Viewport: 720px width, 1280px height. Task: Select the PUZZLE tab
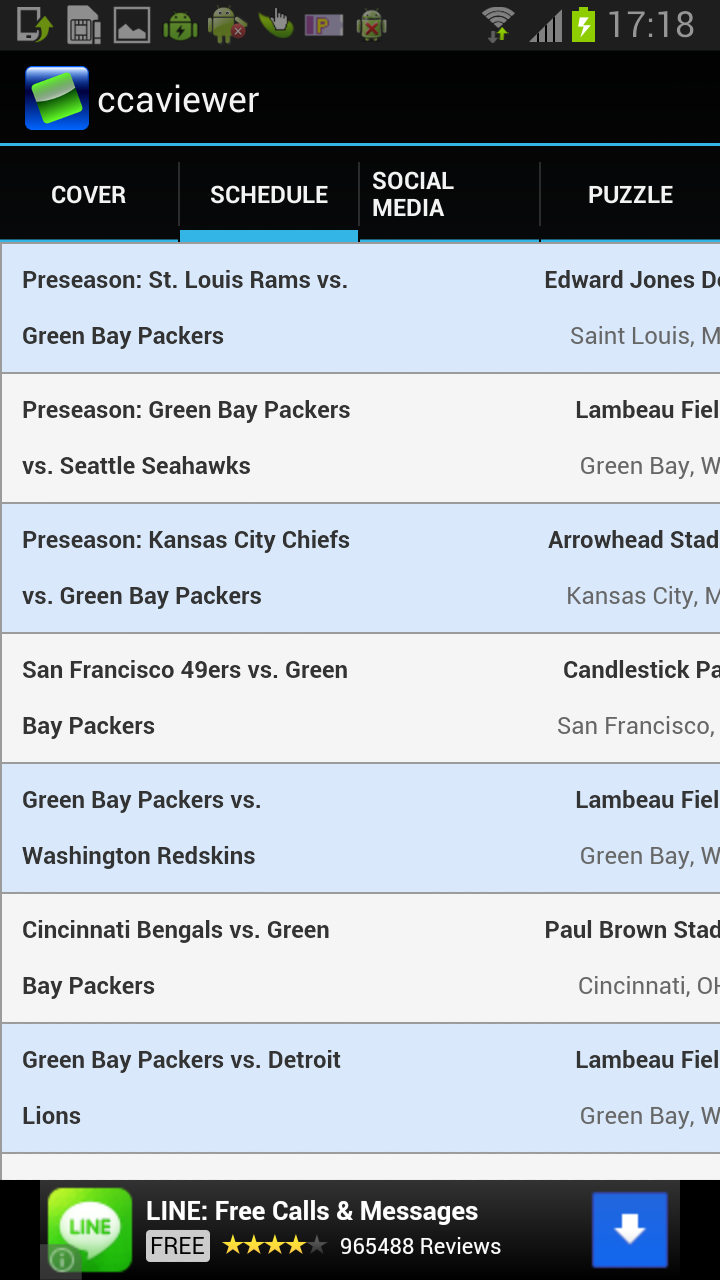[x=630, y=195]
